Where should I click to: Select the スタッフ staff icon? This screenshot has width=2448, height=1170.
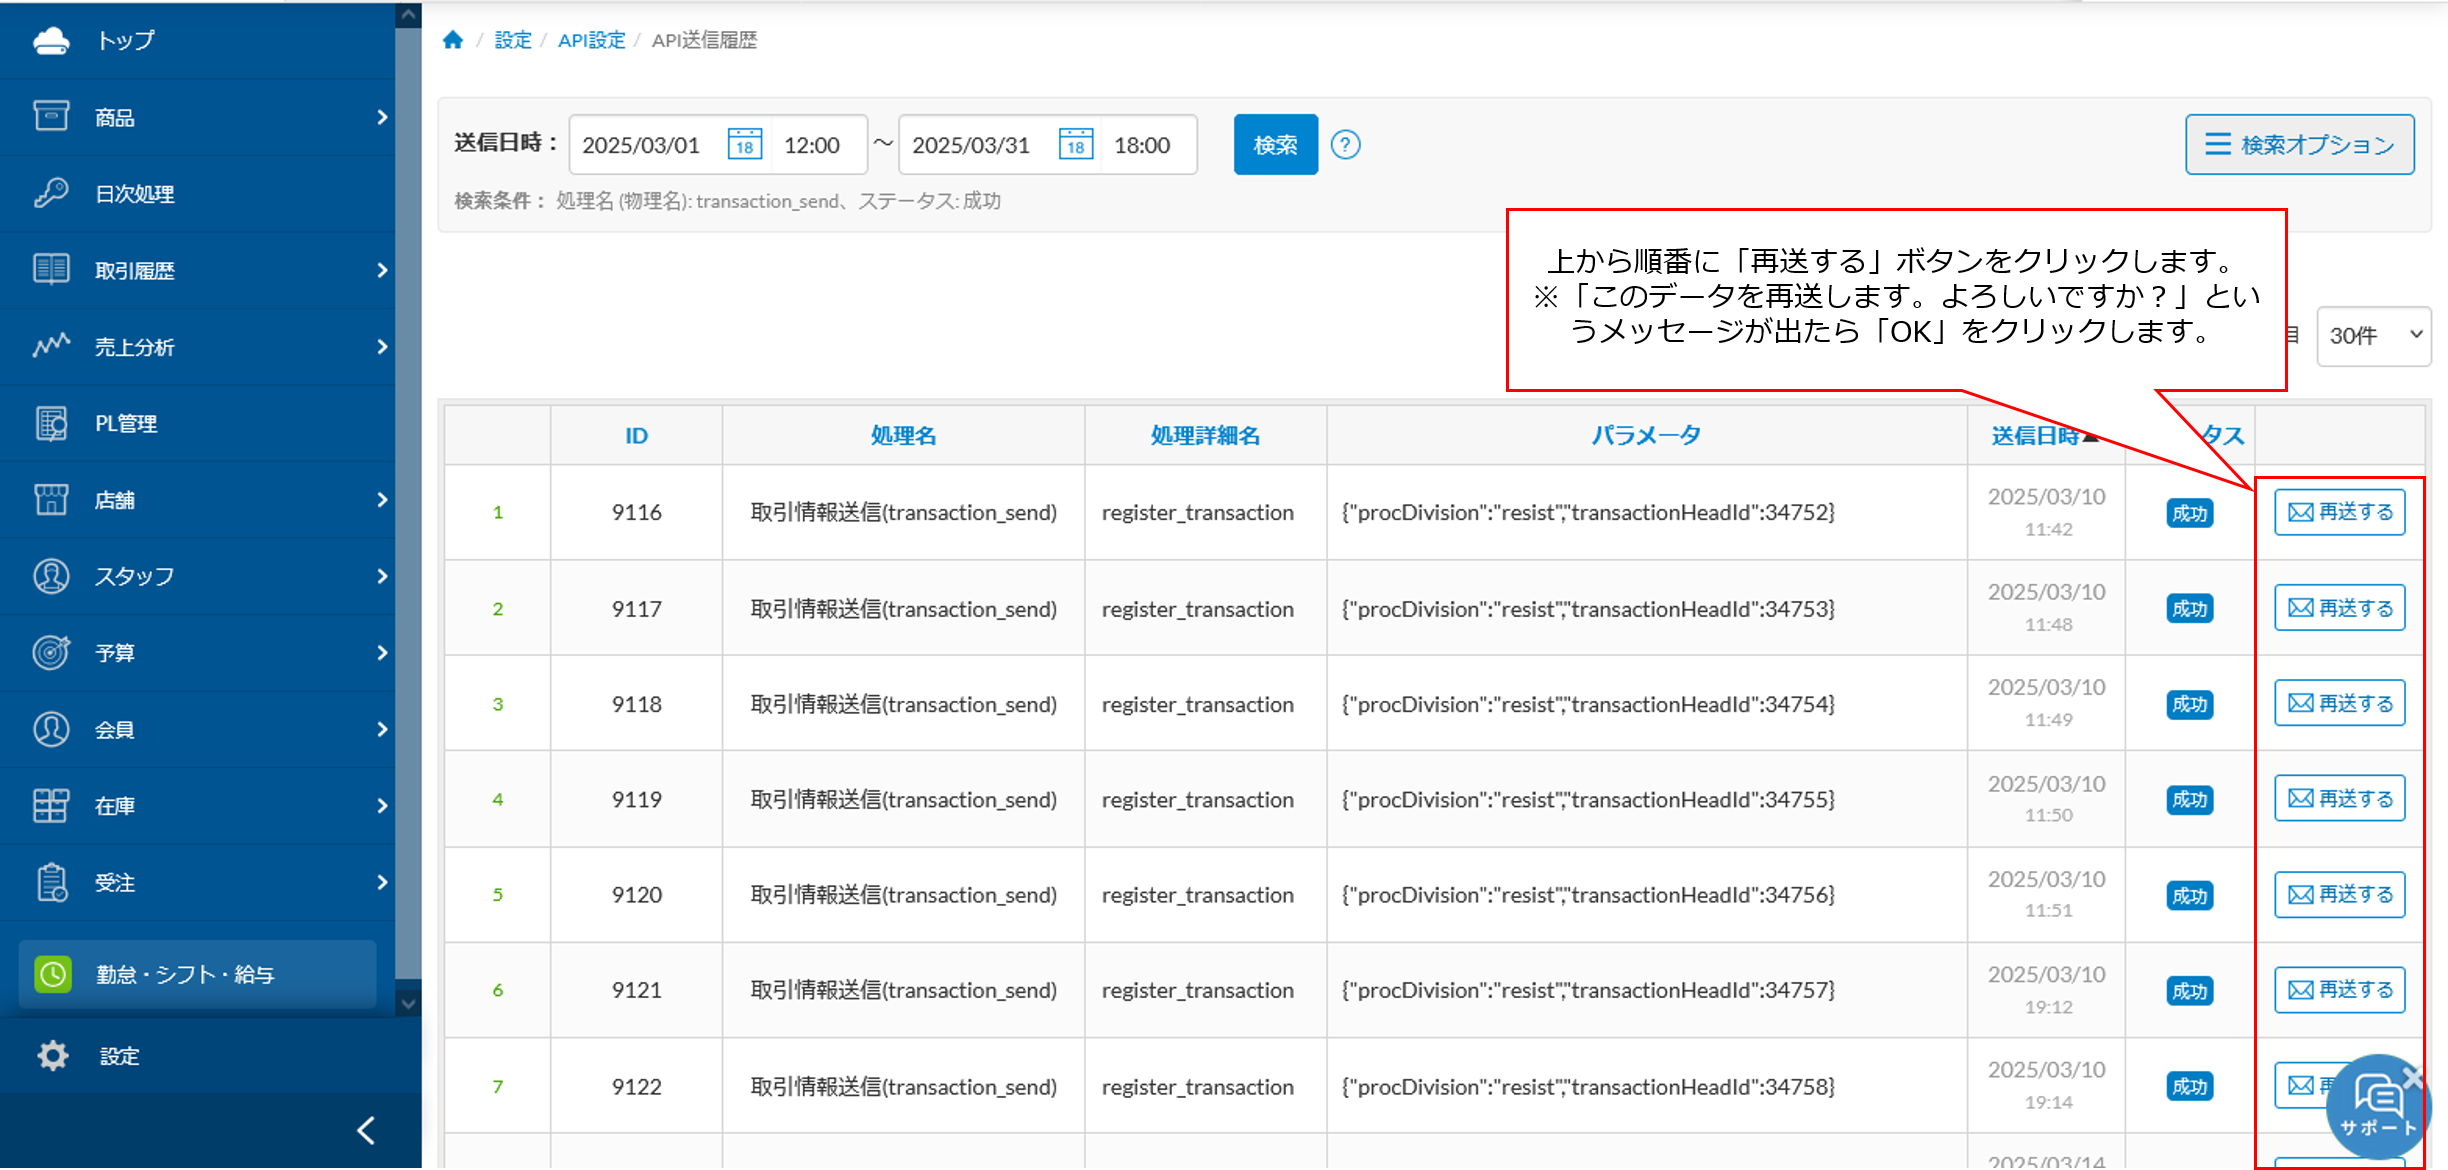(52, 576)
